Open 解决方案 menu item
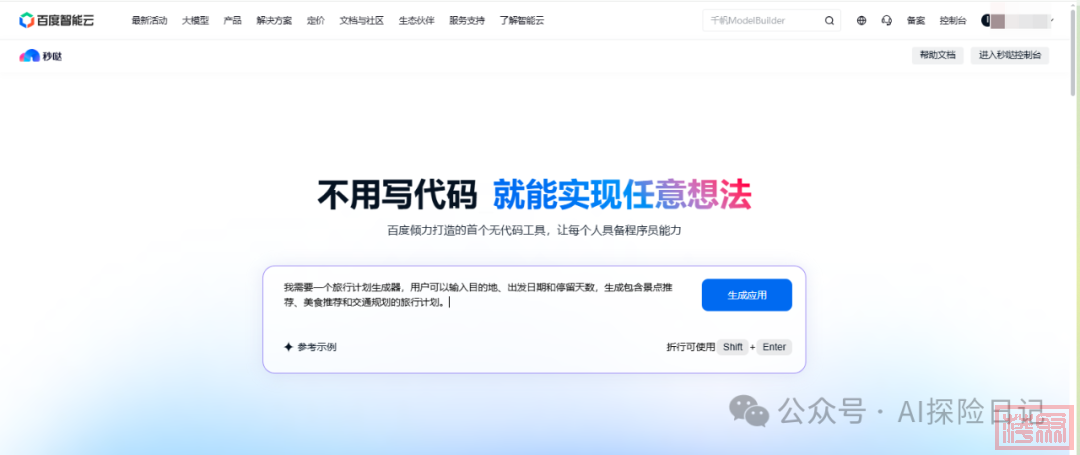This screenshot has width=1080, height=455. point(274,21)
